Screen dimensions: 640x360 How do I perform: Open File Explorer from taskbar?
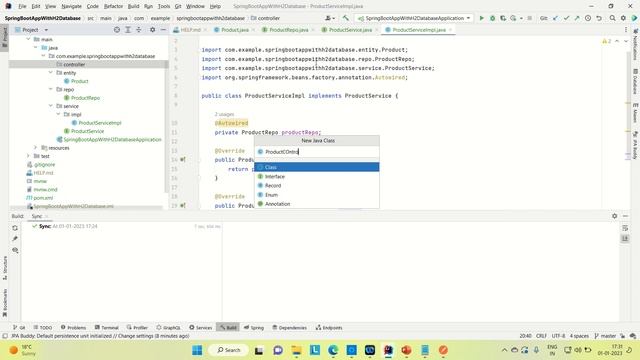(296, 350)
